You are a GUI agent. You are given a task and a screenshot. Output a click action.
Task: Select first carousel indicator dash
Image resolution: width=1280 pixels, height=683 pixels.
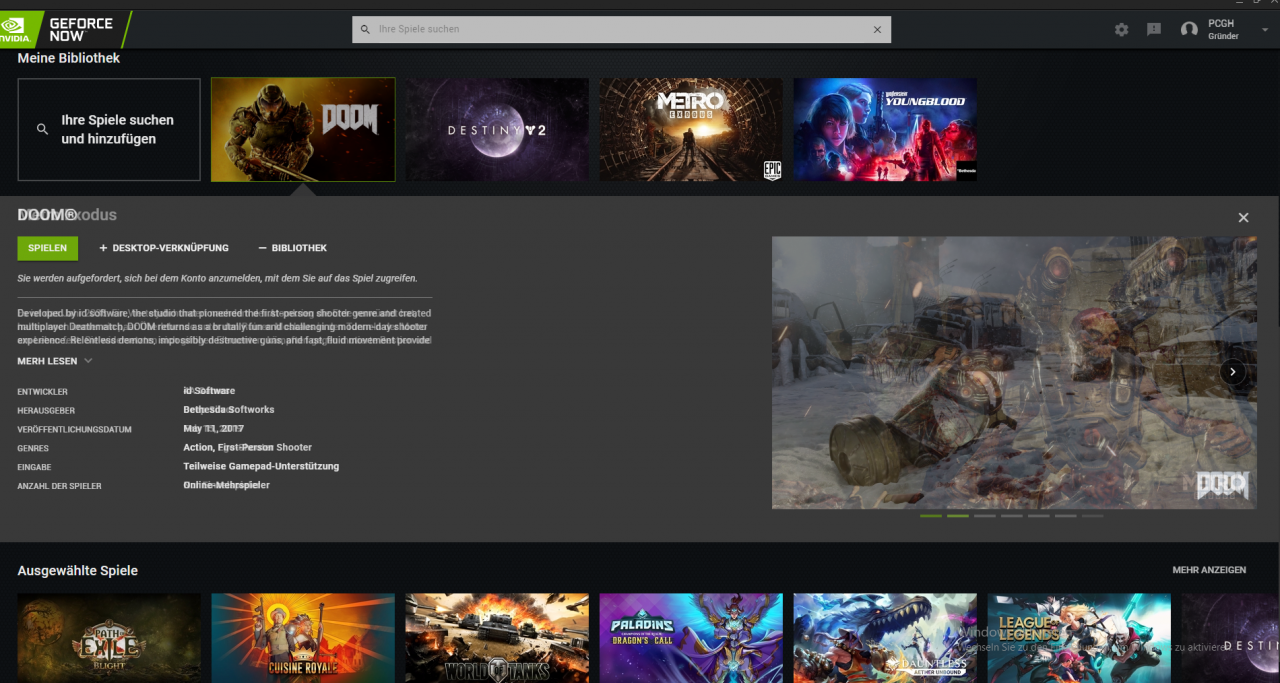[x=931, y=516]
